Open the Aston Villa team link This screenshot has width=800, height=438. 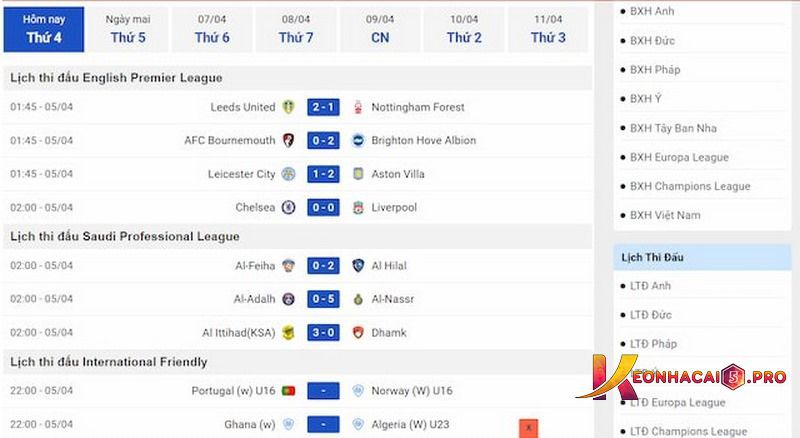click(x=398, y=174)
